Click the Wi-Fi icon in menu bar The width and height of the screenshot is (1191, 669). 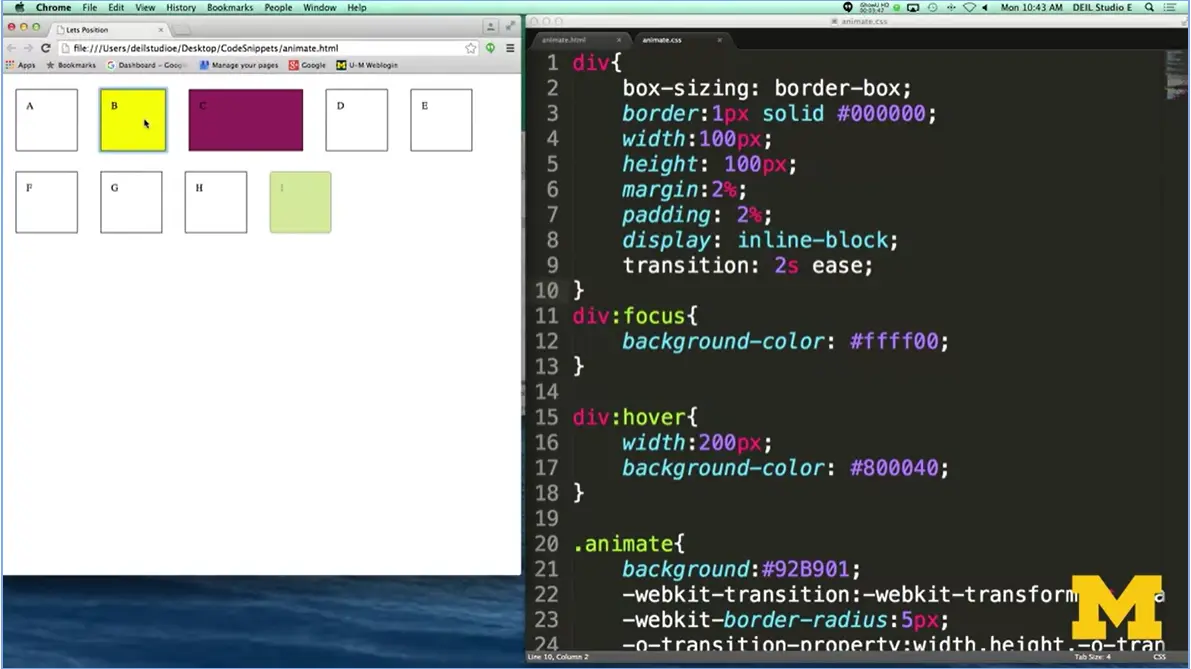tap(968, 8)
